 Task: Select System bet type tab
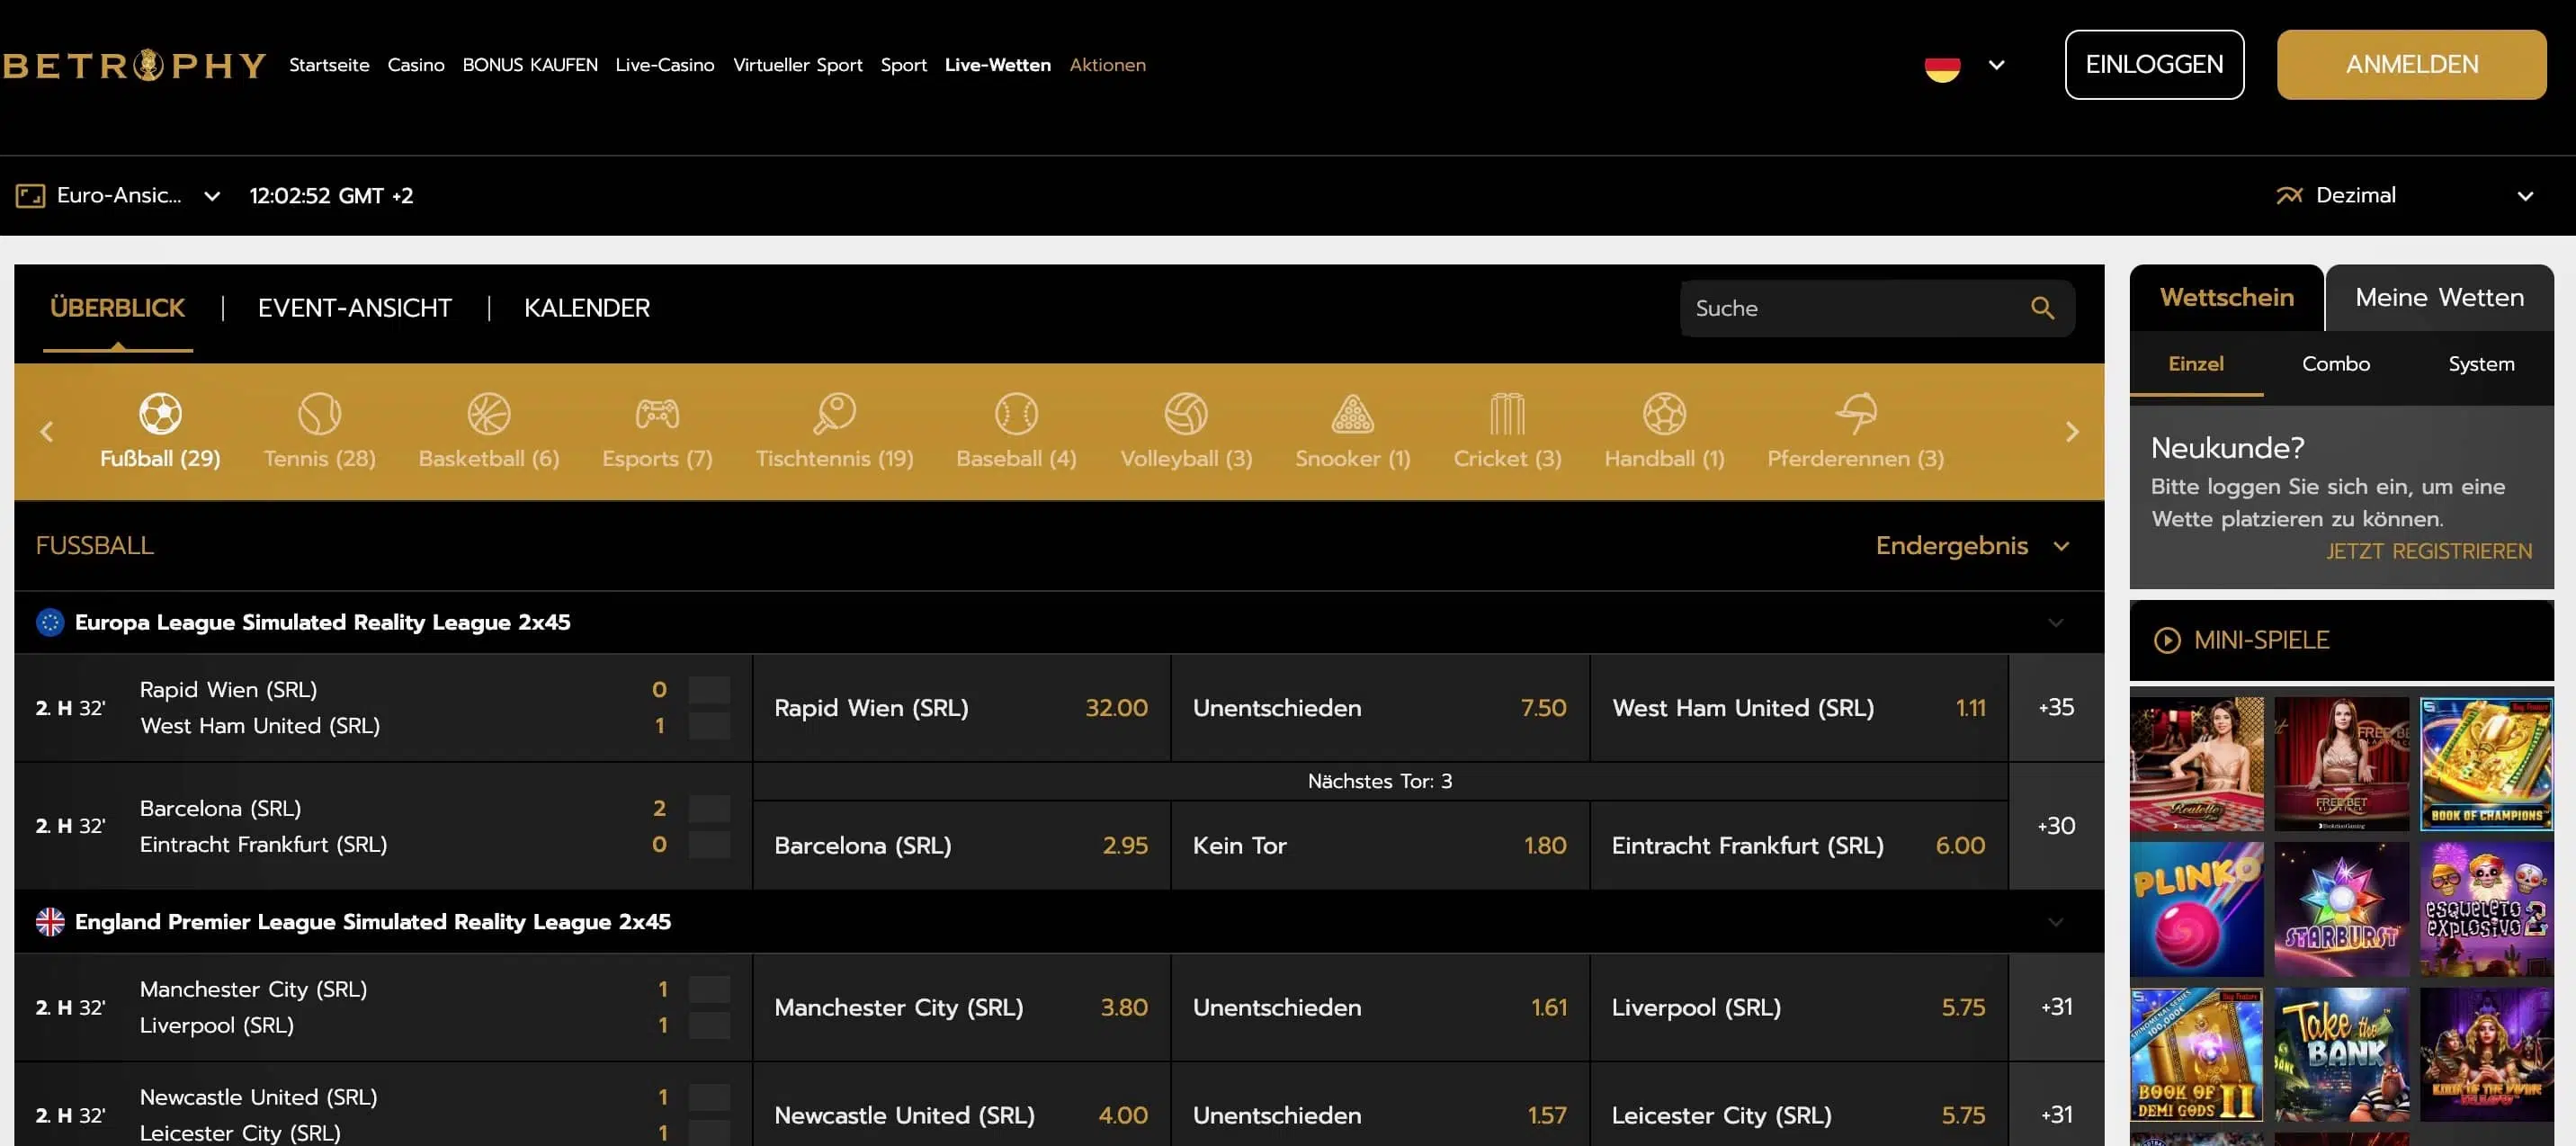(2481, 364)
